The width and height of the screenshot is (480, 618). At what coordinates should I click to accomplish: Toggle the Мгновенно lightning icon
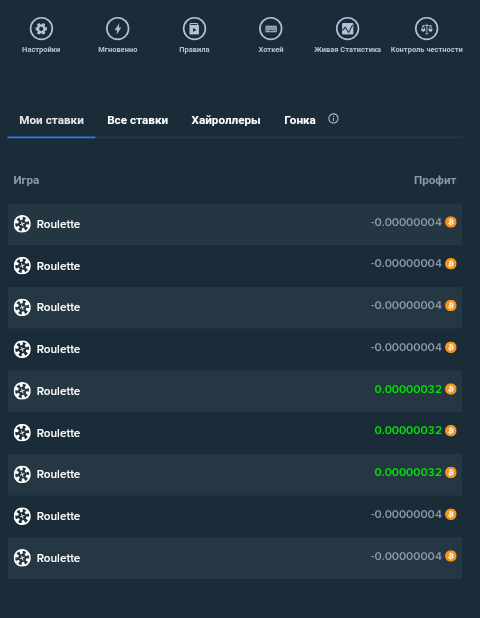click(x=117, y=28)
